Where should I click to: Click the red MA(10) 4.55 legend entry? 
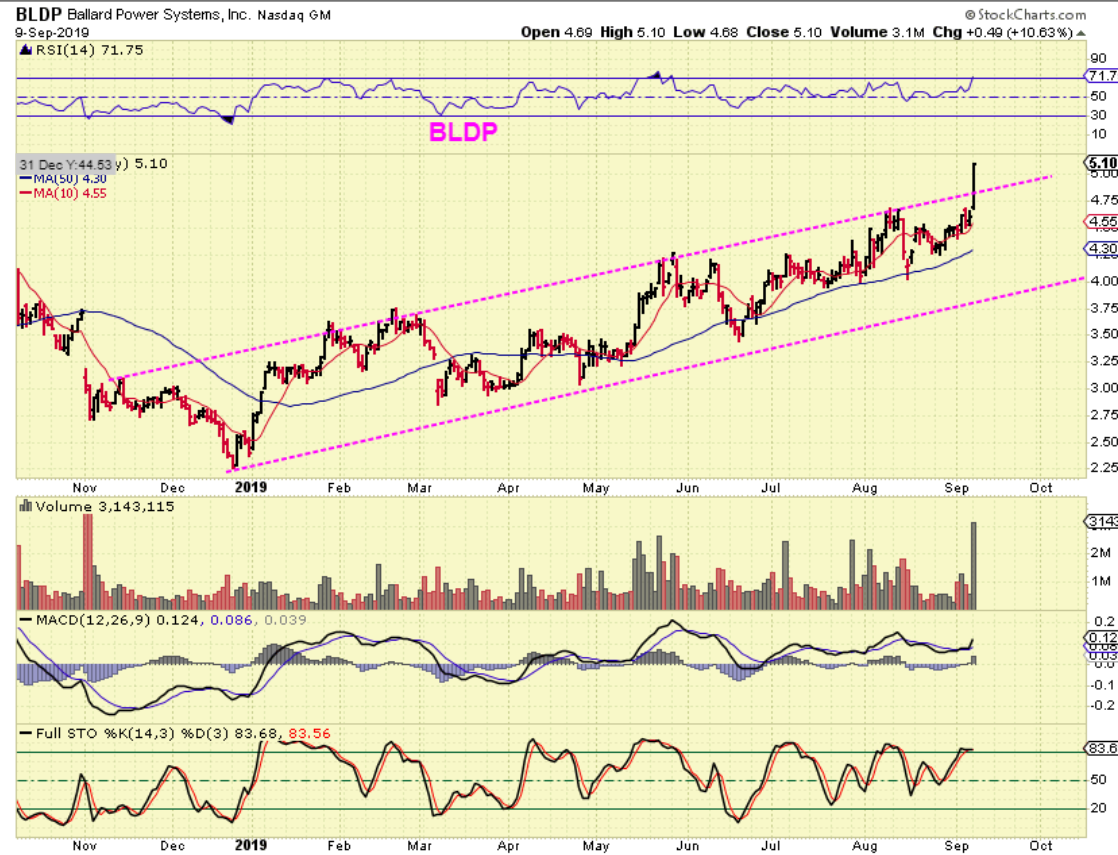(63, 193)
